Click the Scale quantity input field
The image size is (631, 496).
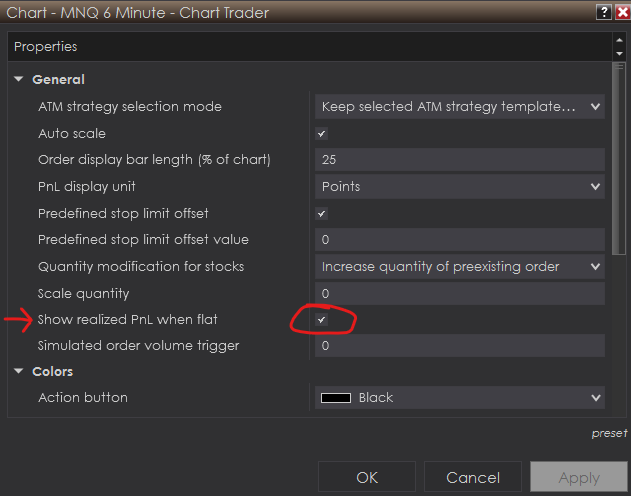[460, 293]
